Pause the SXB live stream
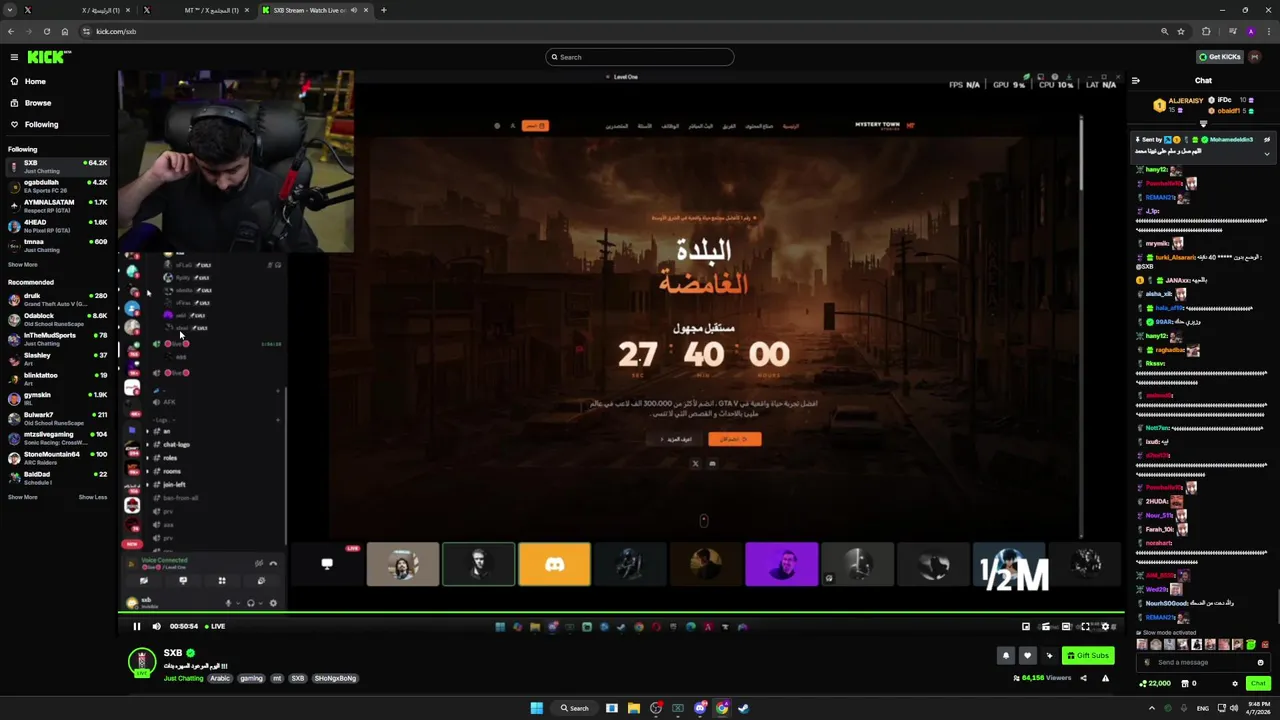This screenshot has width=1280, height=720. click(137, 626)
